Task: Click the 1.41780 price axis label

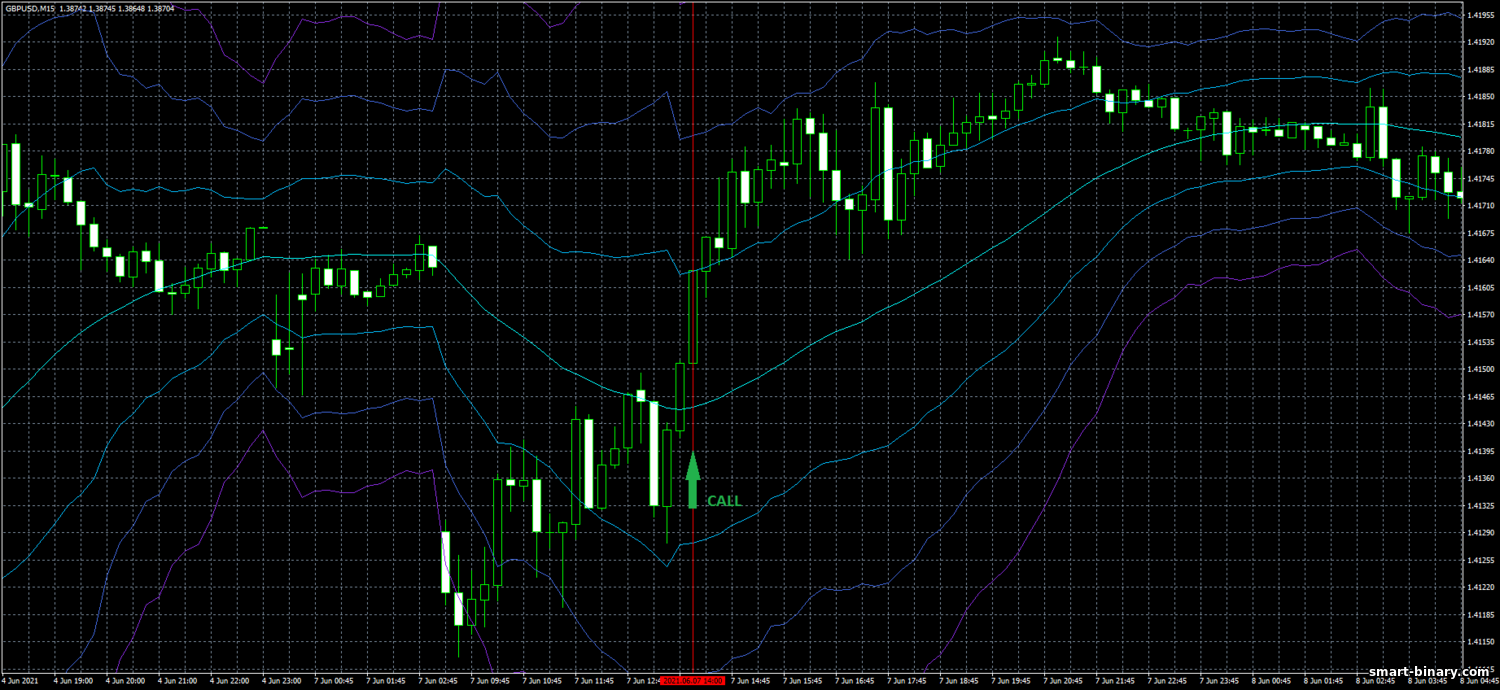Action: coord(1479,151)
